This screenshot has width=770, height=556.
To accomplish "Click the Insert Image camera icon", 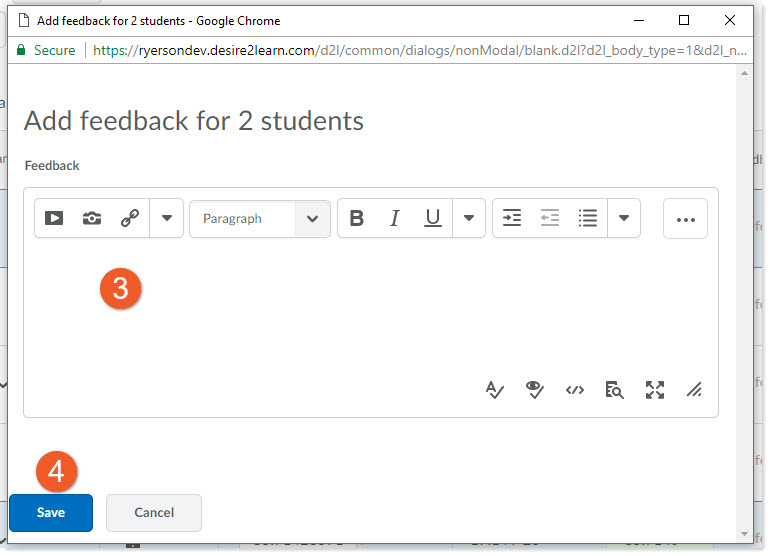I will [x=92, y=218].
